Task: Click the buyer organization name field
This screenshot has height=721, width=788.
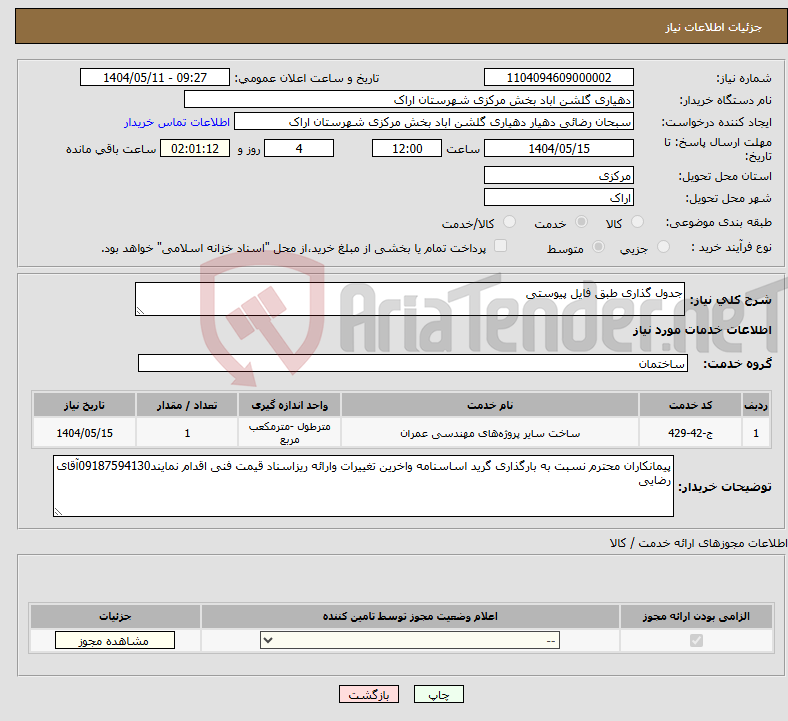Action: point(409,99)
